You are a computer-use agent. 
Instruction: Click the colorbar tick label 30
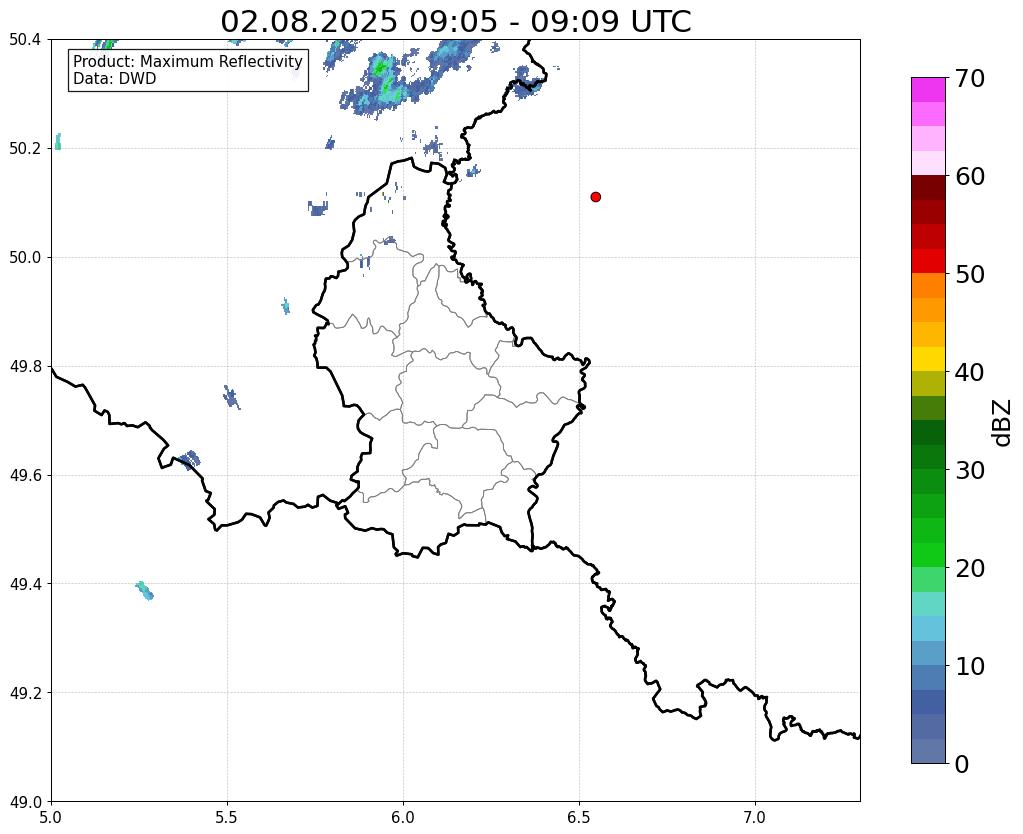click(970, 470)
